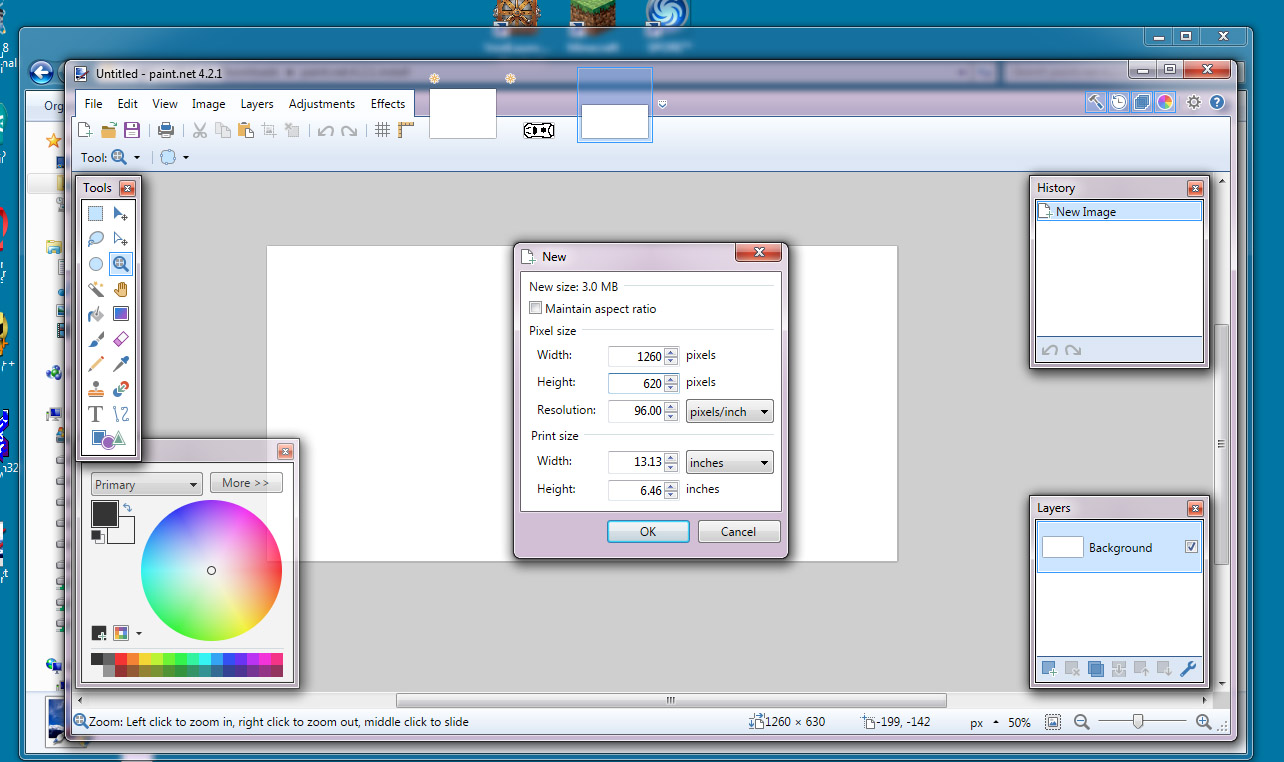Open the Edit menu
Screen dimensions: 1284x762
click(127, 103)
